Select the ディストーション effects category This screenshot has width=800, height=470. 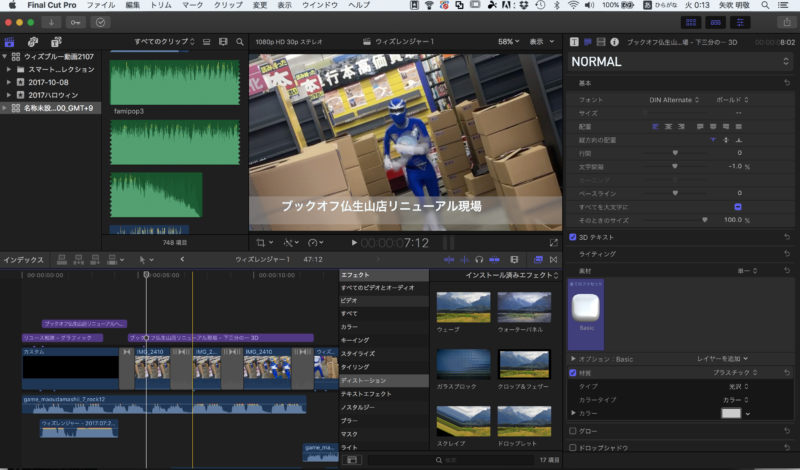click(x=384, y=381)
